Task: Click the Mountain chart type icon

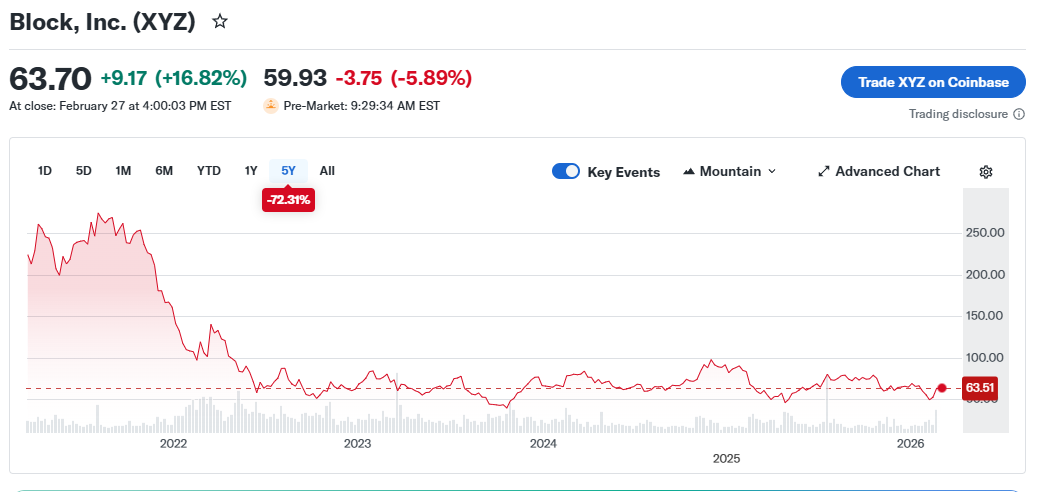Action: click(x=688, y=172)
